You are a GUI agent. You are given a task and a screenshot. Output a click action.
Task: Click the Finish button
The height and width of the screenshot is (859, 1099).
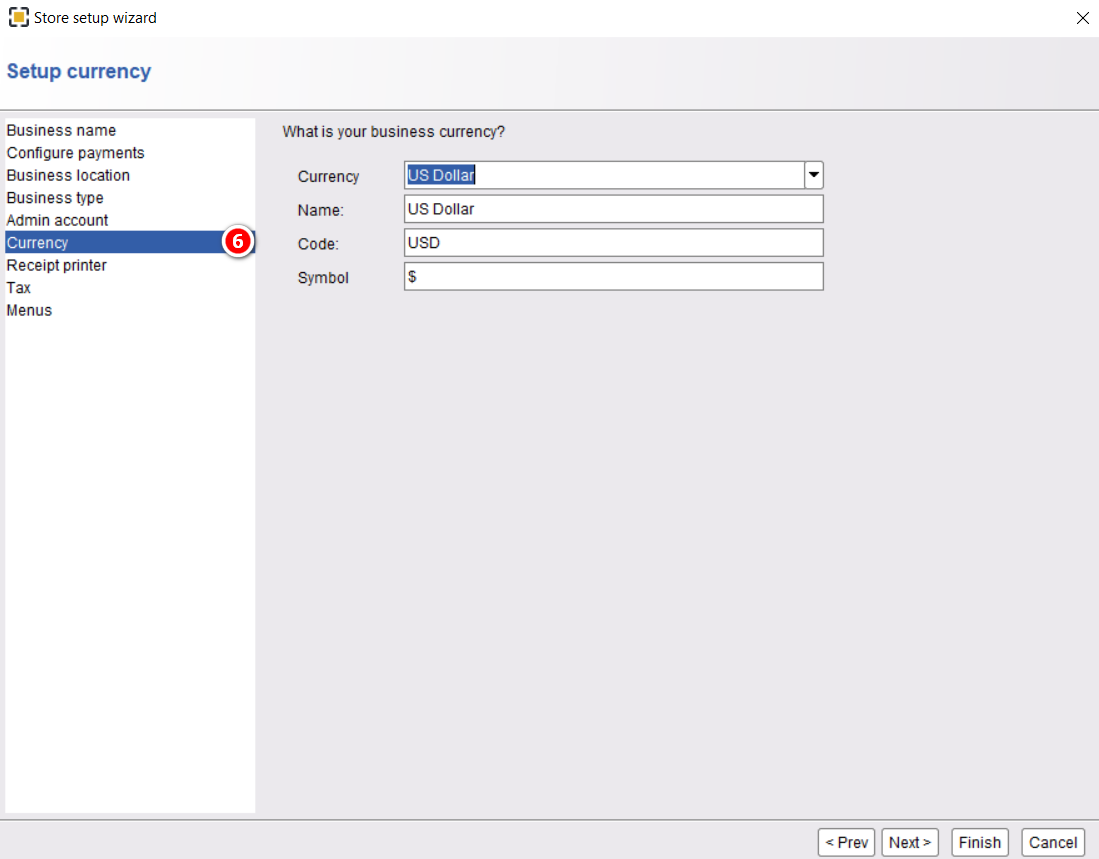point(979,842)
